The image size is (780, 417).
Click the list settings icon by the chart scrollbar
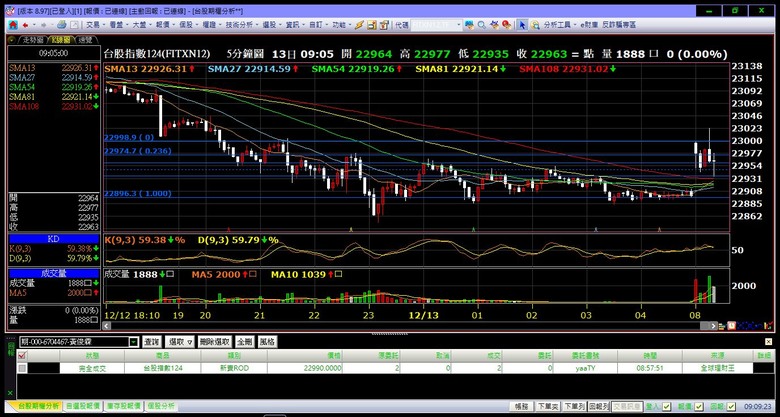[x=722, y=325]
